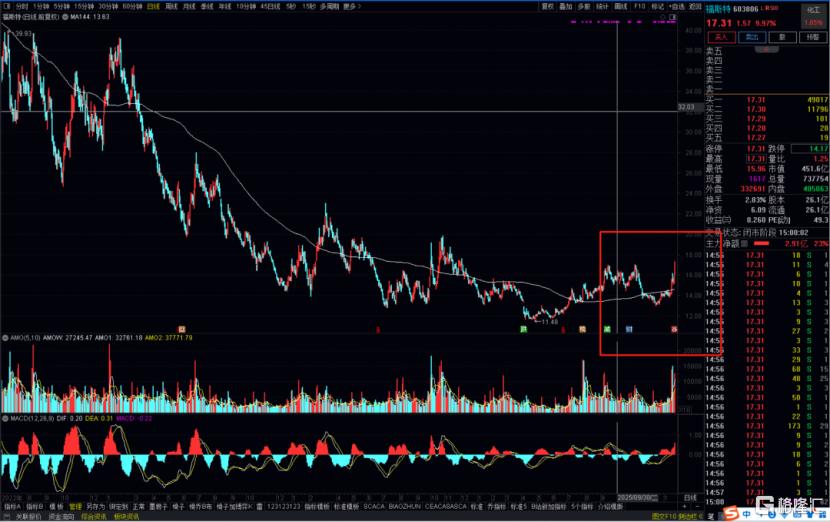
Task: Click the blue 卖出 sell button
Action: click(x=752, y=37)
